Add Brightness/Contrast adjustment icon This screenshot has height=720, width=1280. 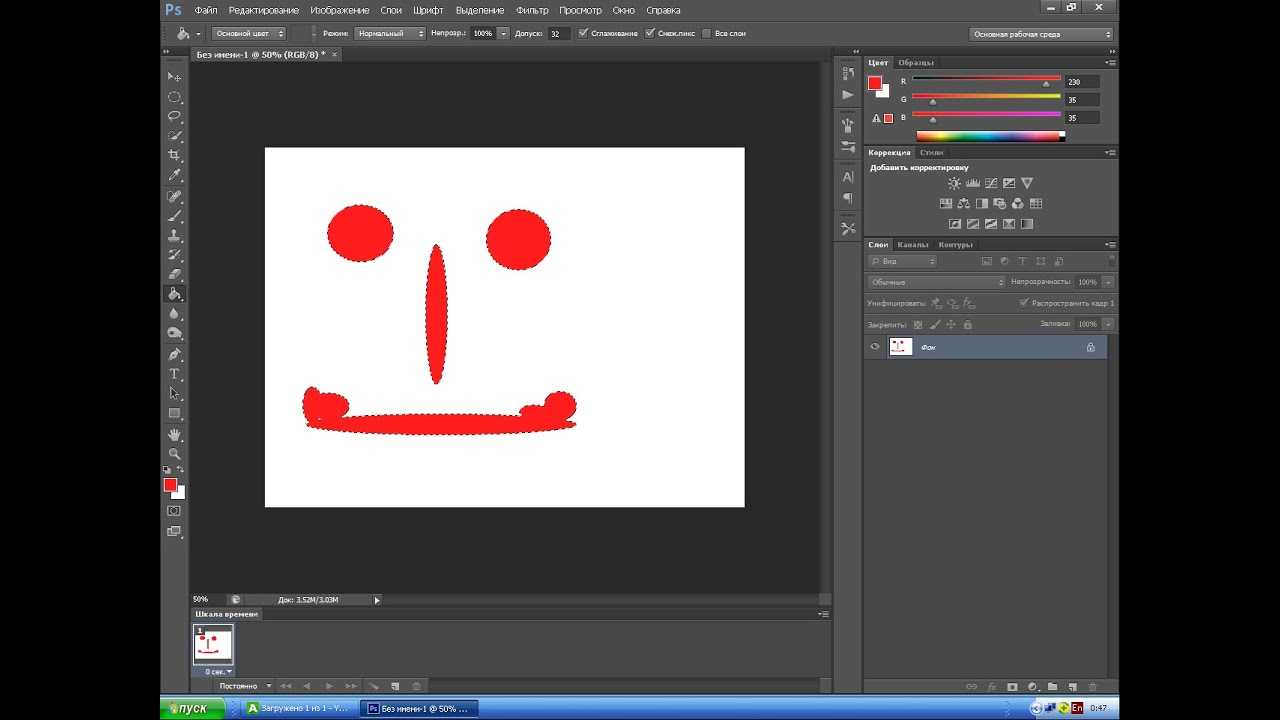click(x=954, y=183)
